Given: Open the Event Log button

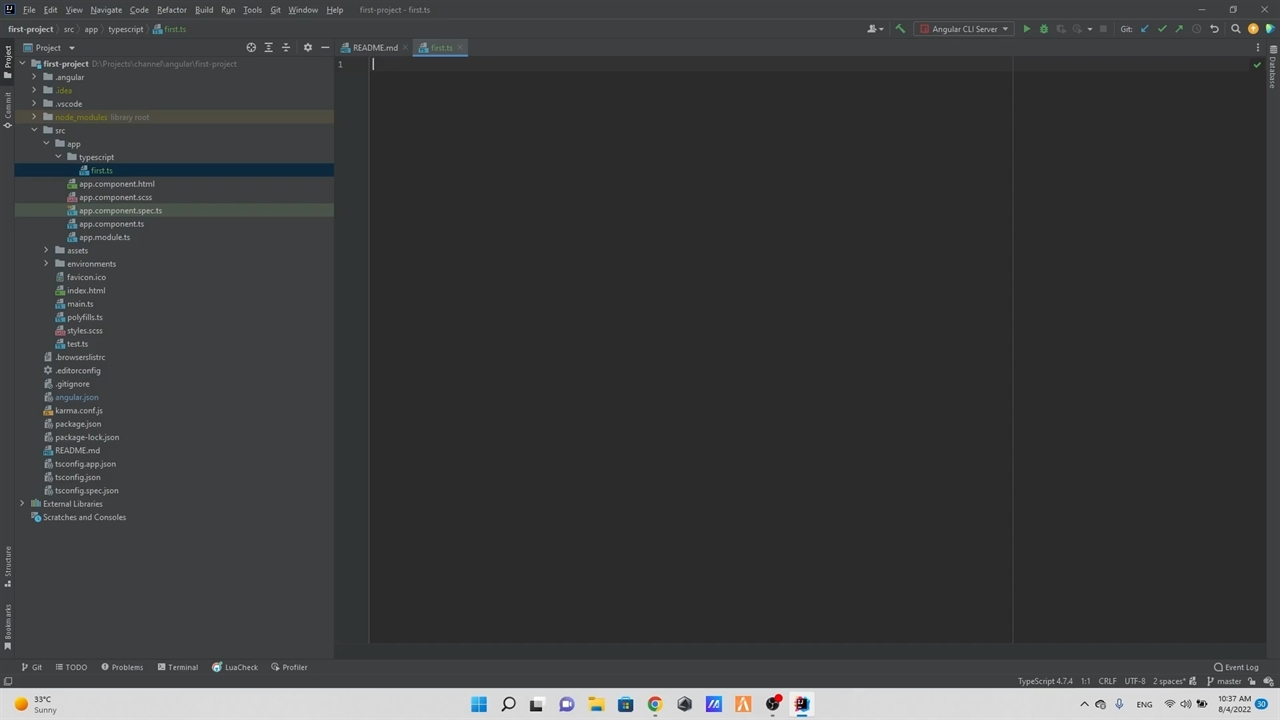Looking at the screenshot, I should pos(1236,667).
